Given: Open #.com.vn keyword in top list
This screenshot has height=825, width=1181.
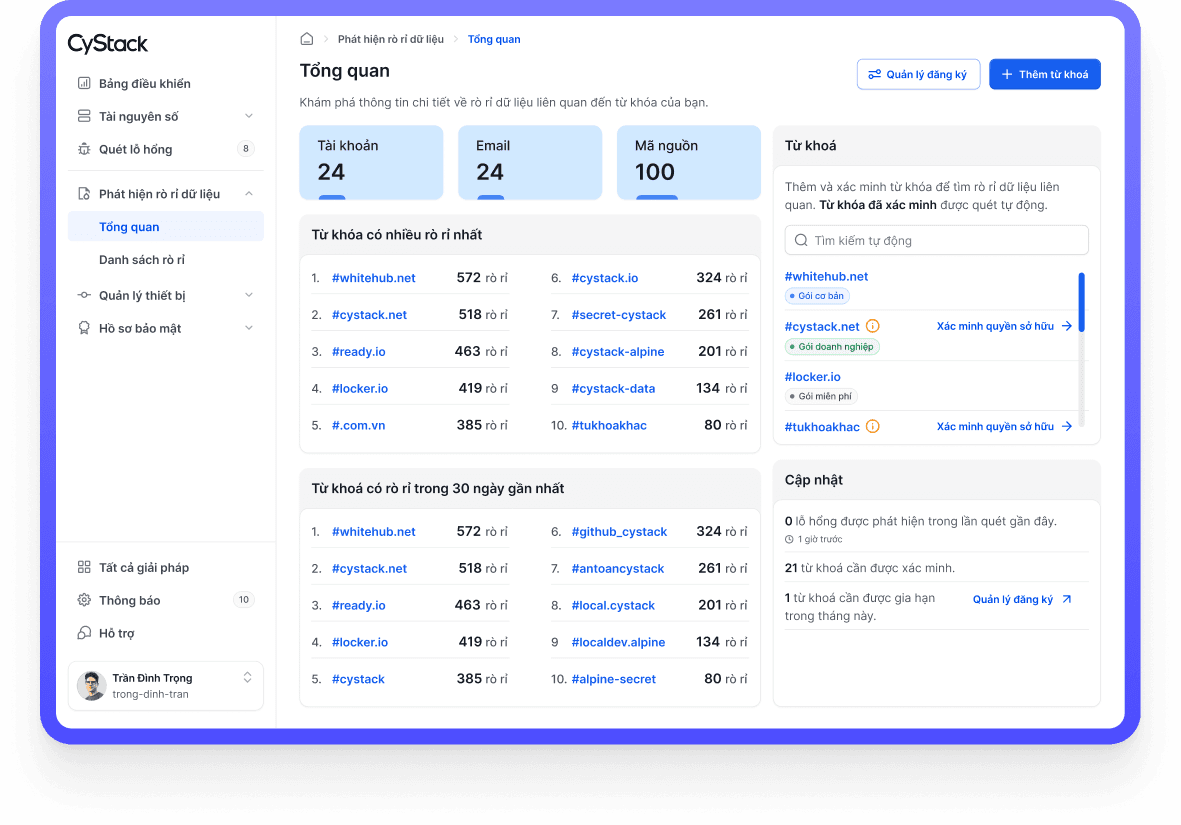Looking at the screenshot, I should [359, 426].
